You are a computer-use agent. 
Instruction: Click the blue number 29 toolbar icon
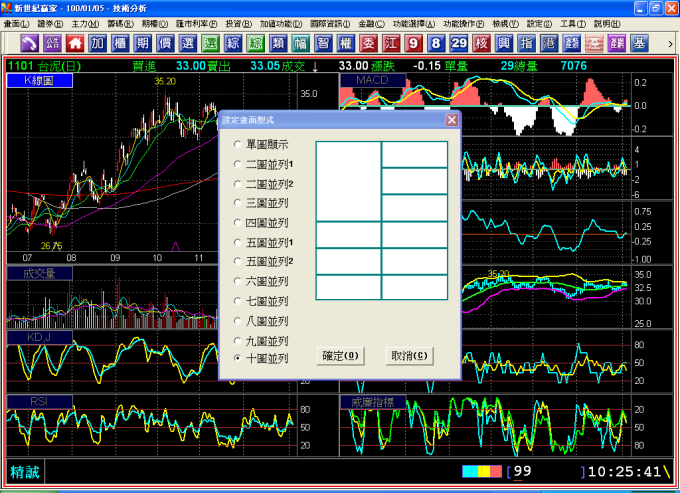click(458, 43)
